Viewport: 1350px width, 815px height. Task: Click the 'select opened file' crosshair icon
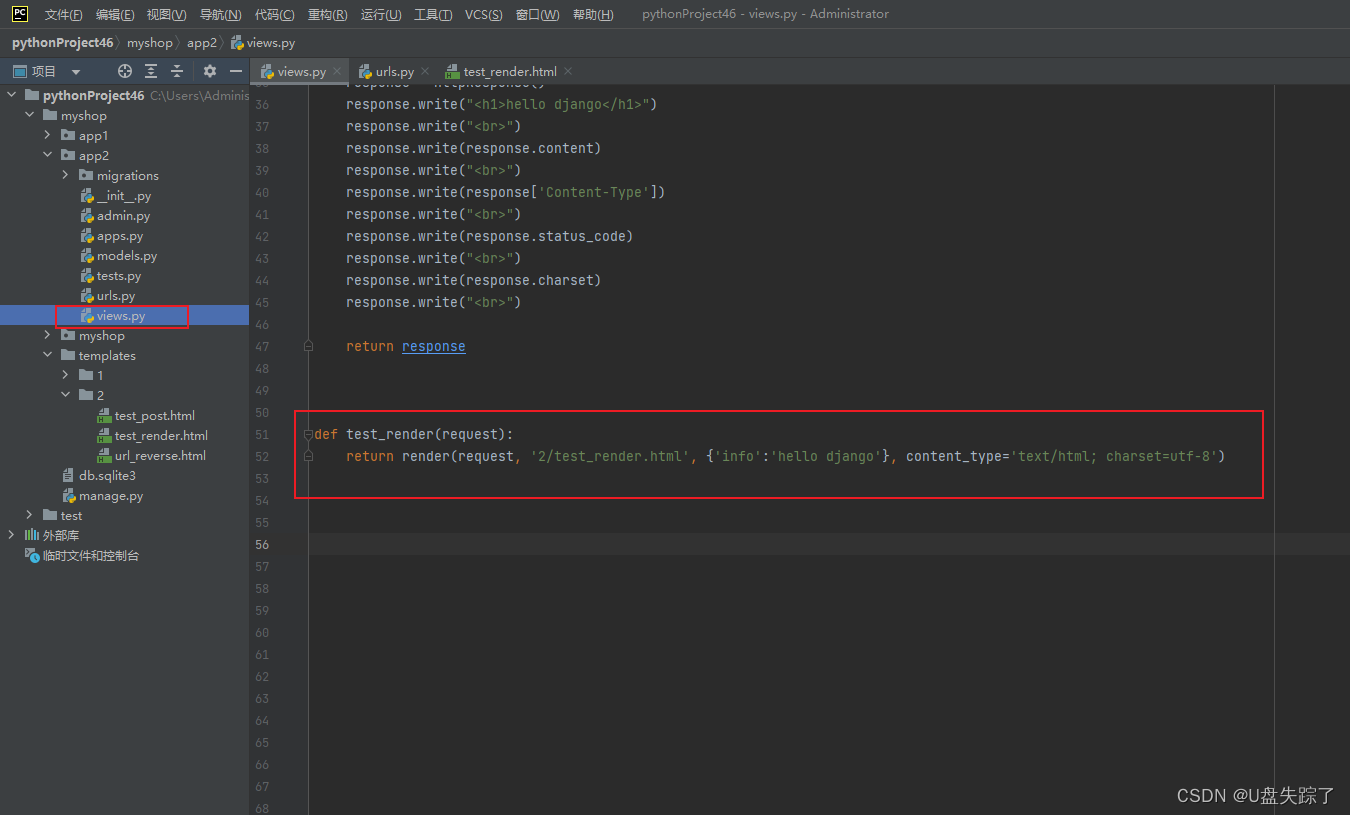point(124,71)
